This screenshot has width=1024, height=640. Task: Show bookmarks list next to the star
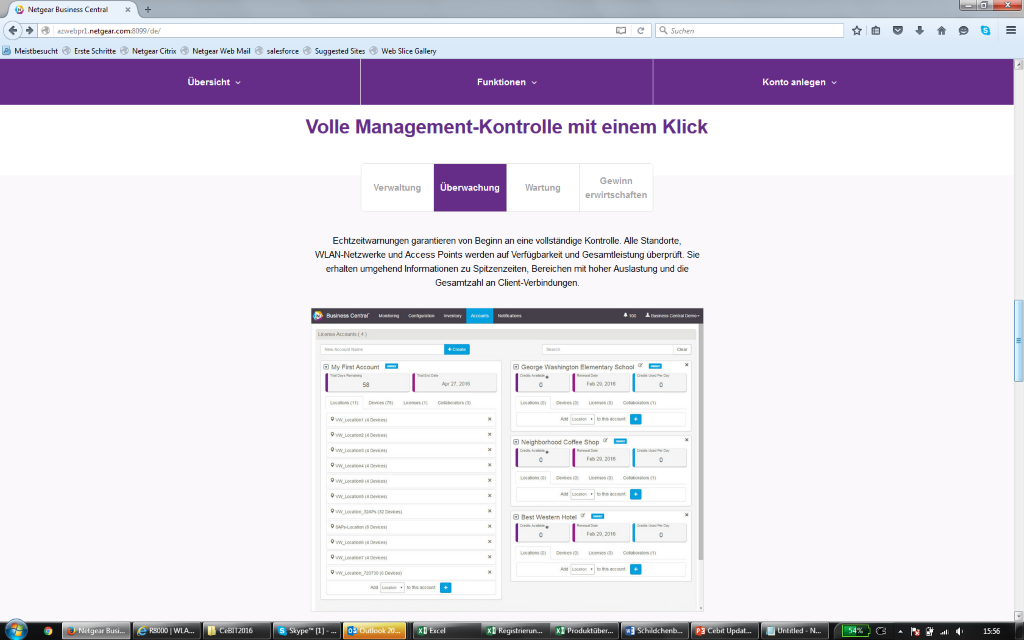[x=876, y=31]
